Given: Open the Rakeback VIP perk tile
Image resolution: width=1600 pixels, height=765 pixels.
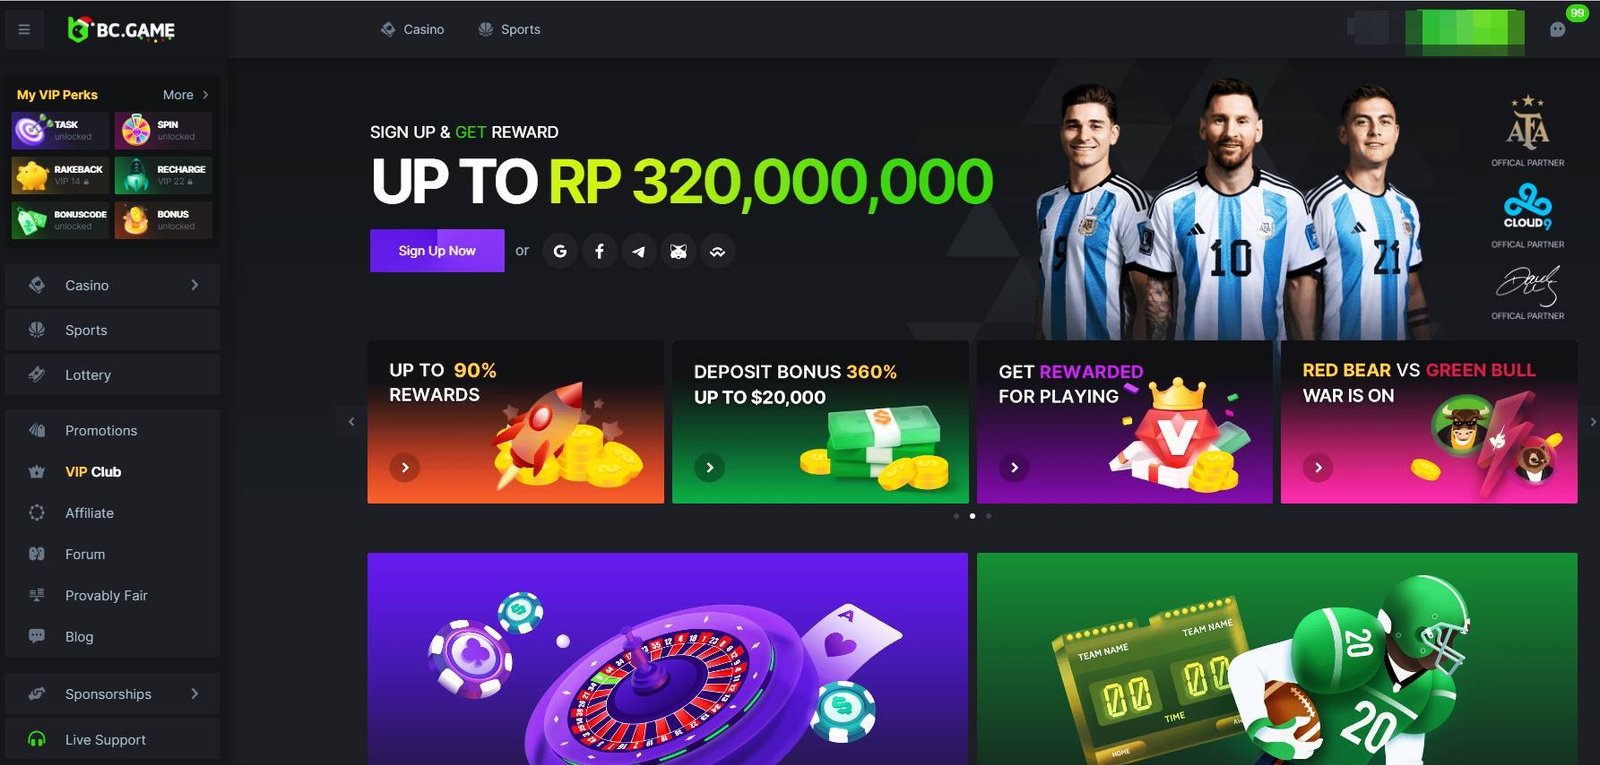Looking at the screenshot, I should click(x=60, y=175).
